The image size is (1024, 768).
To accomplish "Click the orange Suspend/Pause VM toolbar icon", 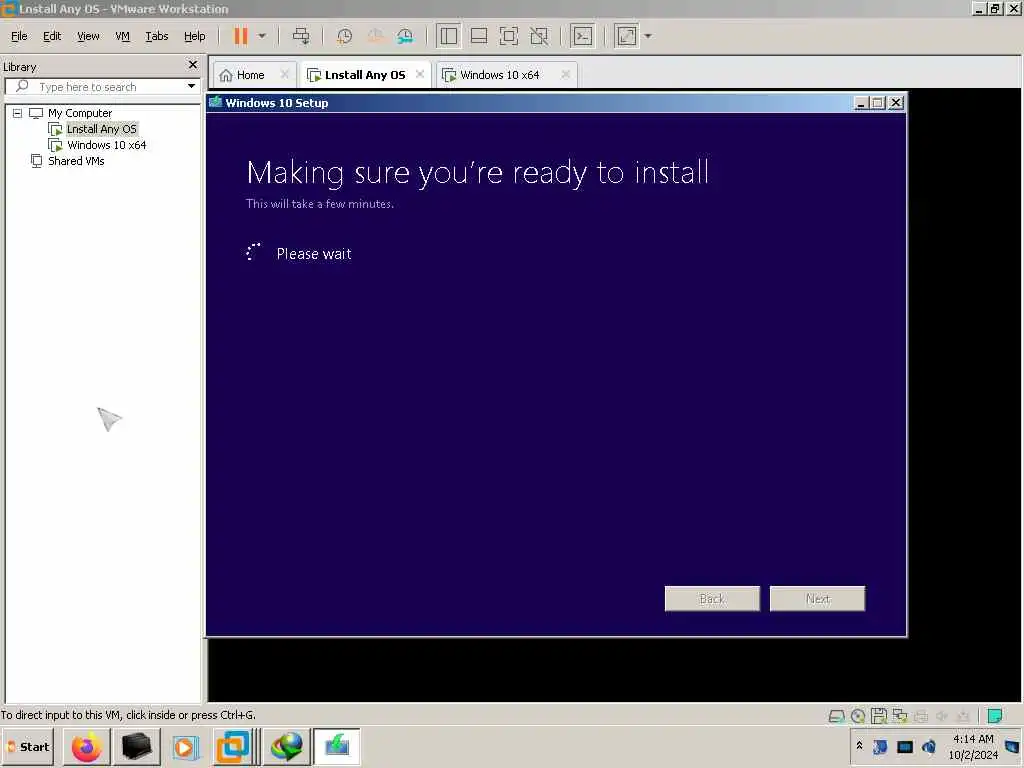I will [240, 36].
